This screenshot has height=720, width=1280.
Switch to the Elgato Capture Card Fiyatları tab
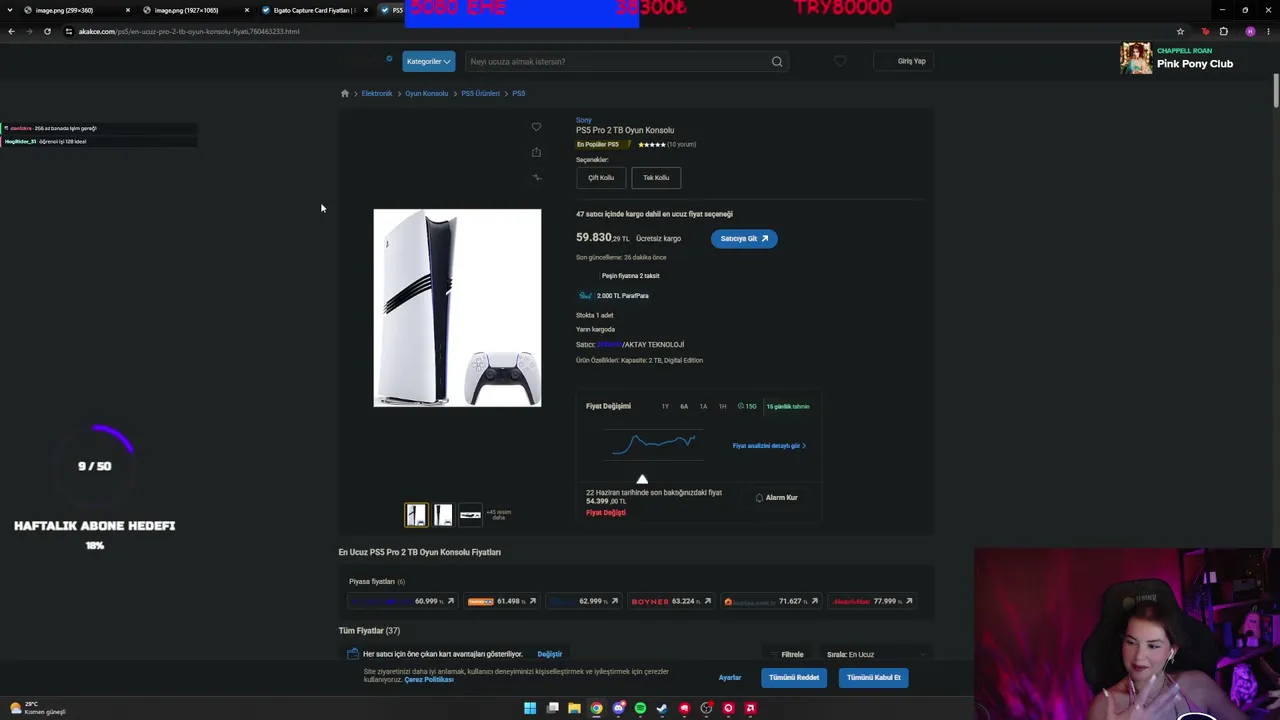314,10
